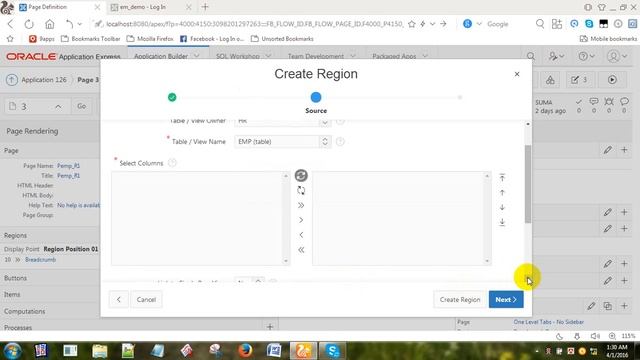Screen dimensions: 640x360
Task: Click the swap columns icon in shuttle
Action: pyautogui.click(x=301, y=190)
